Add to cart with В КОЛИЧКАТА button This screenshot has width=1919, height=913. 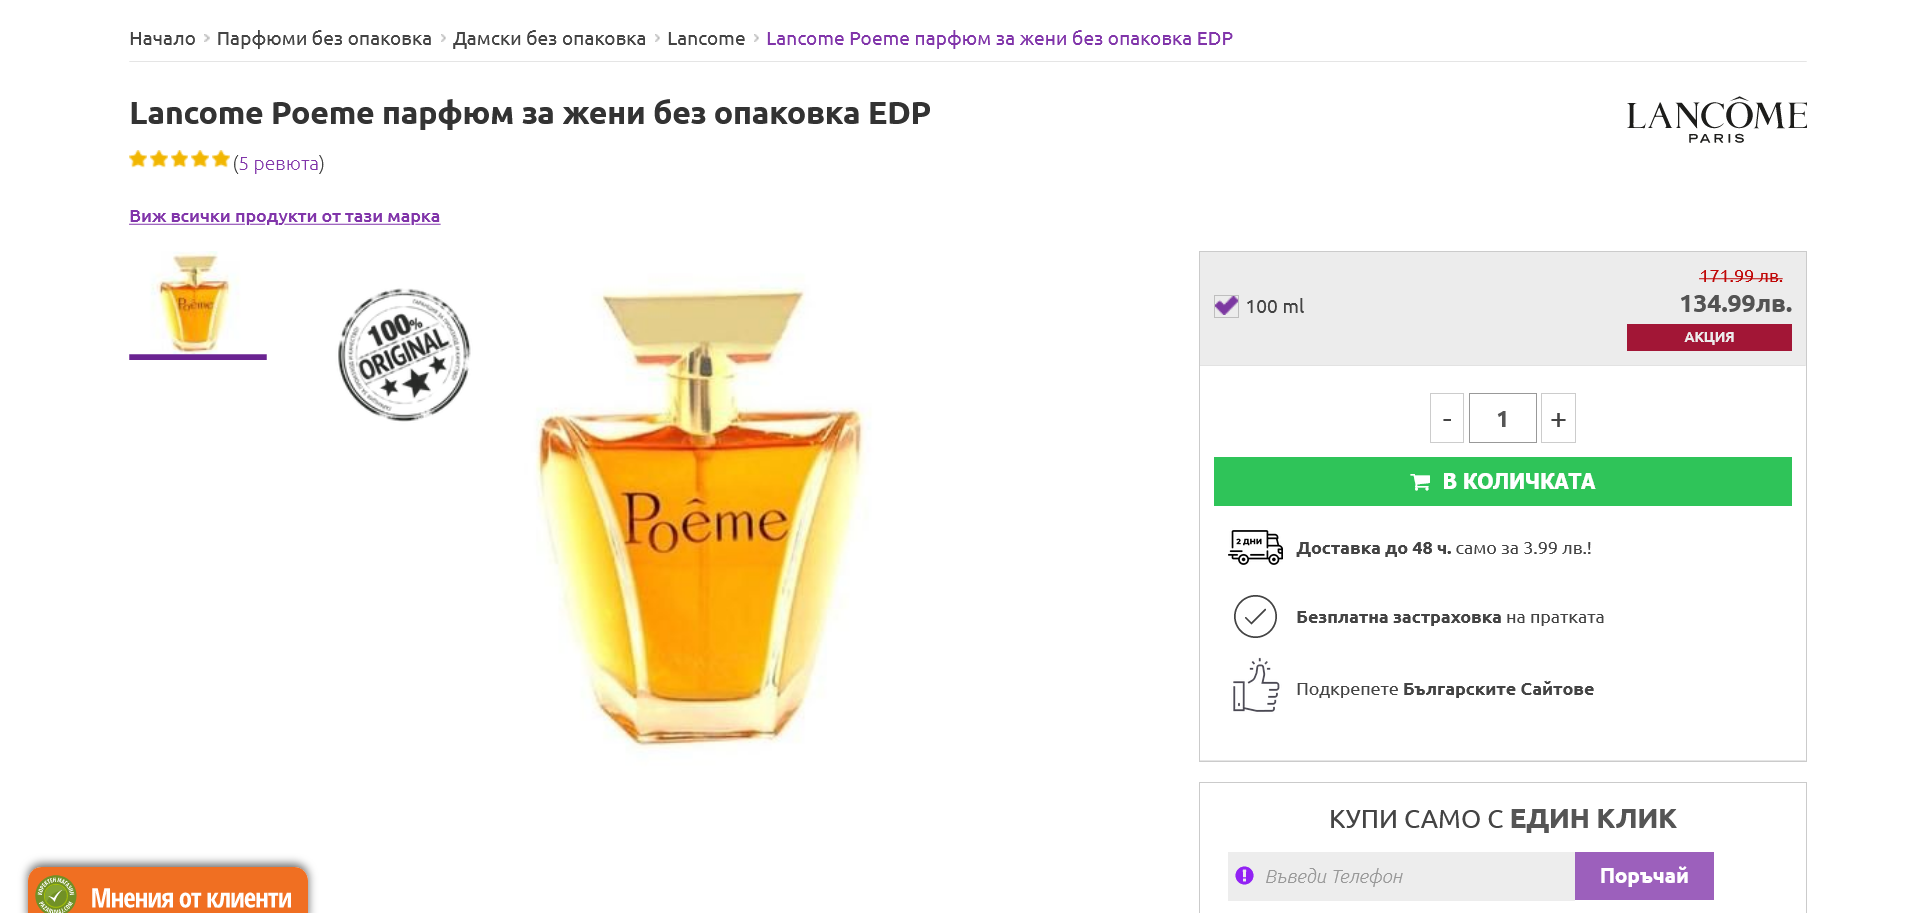tap(1502, 482)
